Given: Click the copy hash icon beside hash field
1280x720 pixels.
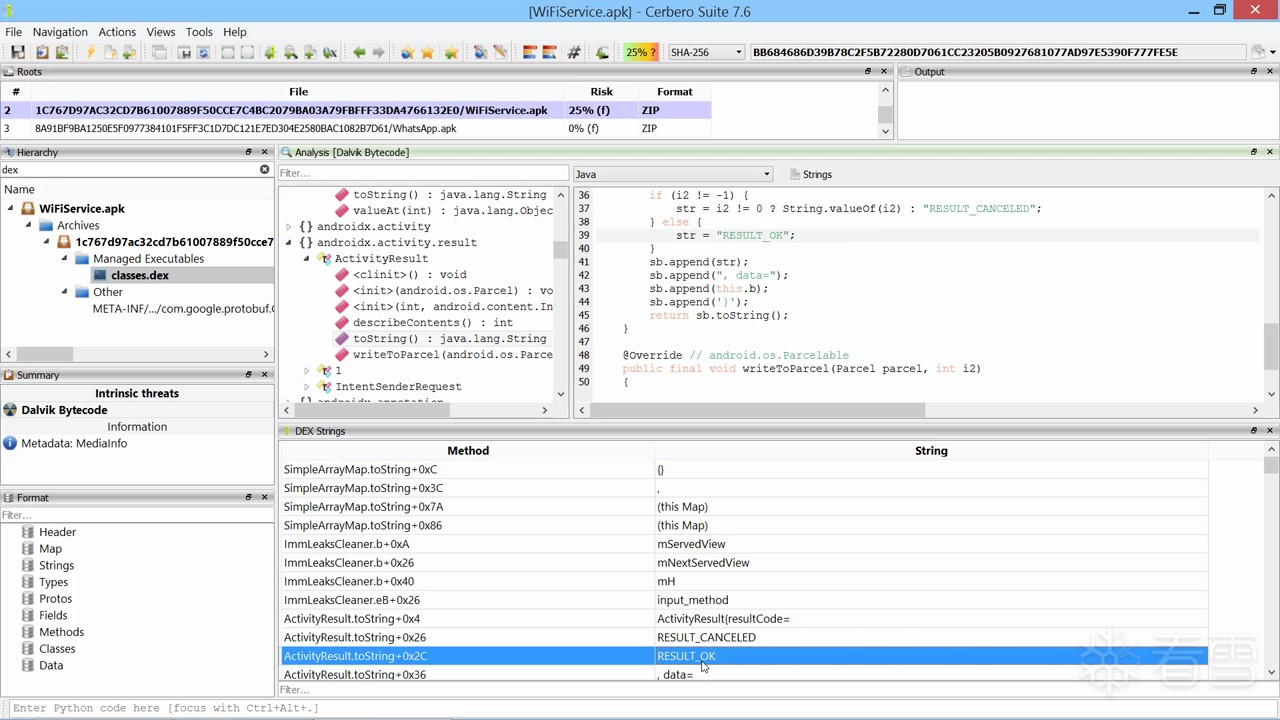Looking at the screenshot, I should pos(1258,53).
